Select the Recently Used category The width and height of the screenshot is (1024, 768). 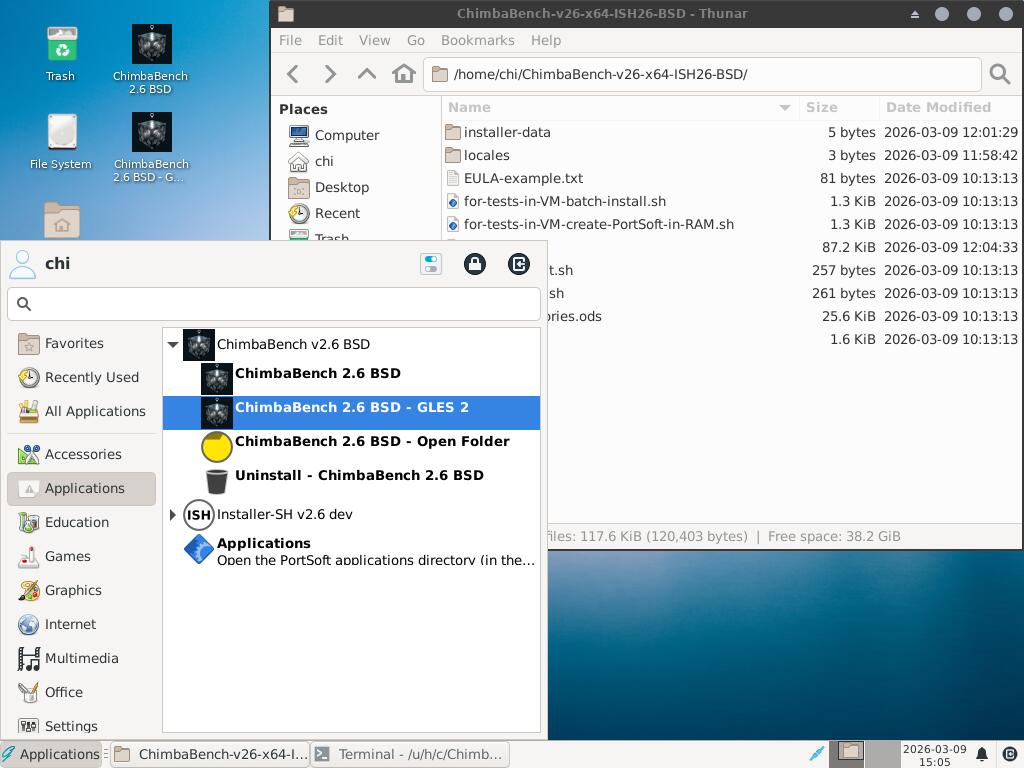coord(82,377)
